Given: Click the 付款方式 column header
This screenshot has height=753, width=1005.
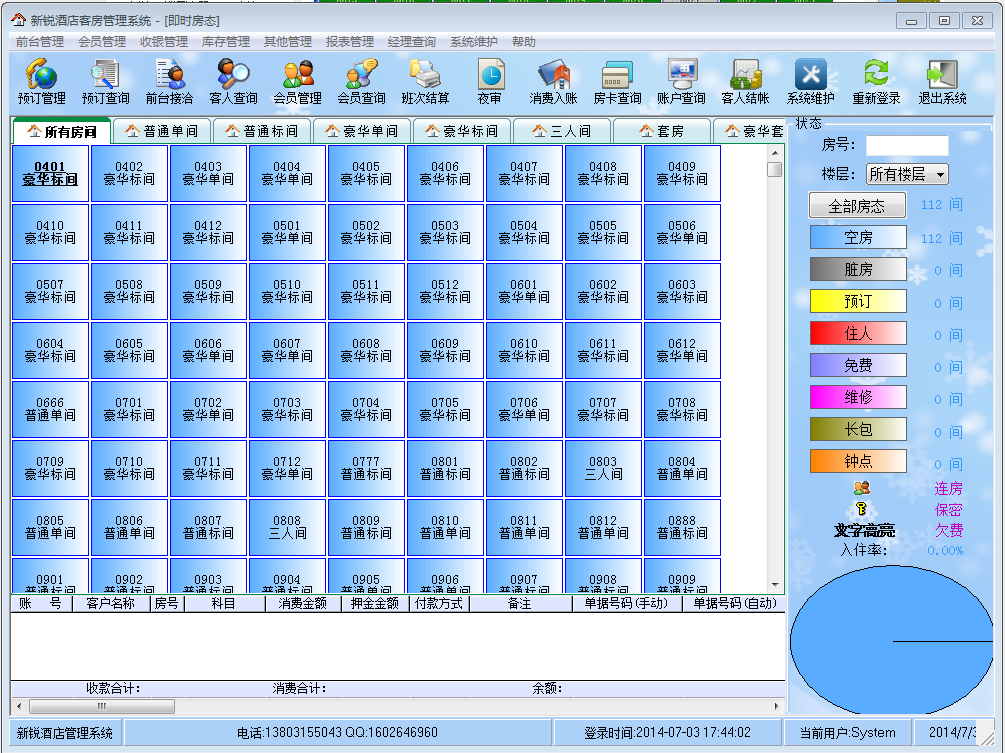Looking at the screenshot, I should pos(438,604).
